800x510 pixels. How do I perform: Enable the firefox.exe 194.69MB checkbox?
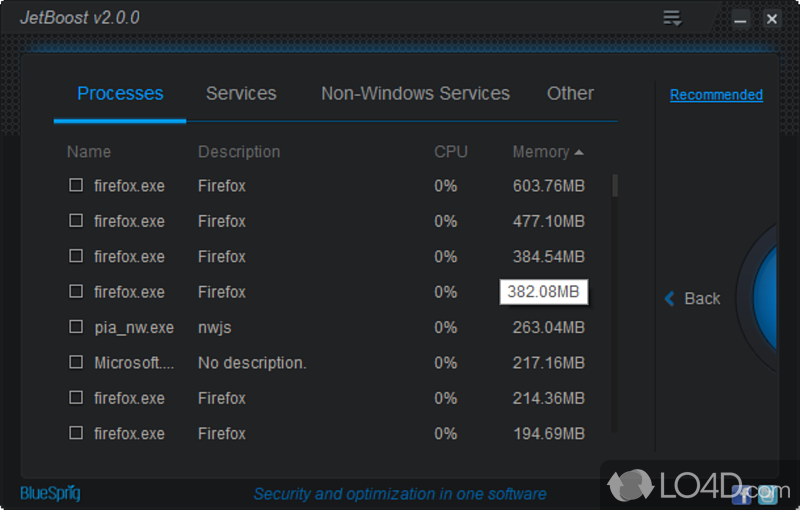point(76,433)
